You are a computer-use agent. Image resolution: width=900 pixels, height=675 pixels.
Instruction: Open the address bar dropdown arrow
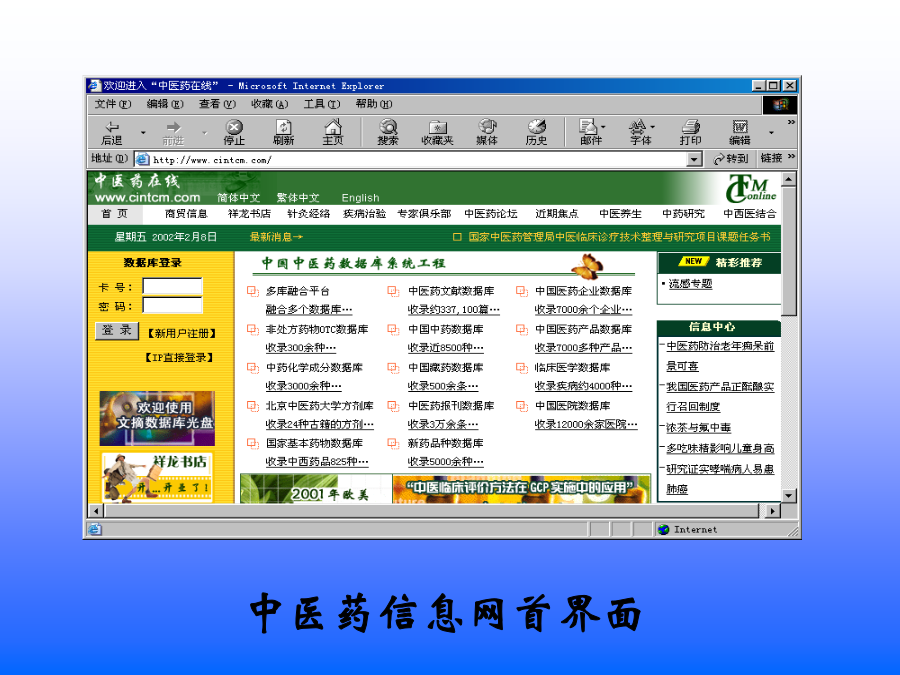pyautogui.click(x=695, y=160)
